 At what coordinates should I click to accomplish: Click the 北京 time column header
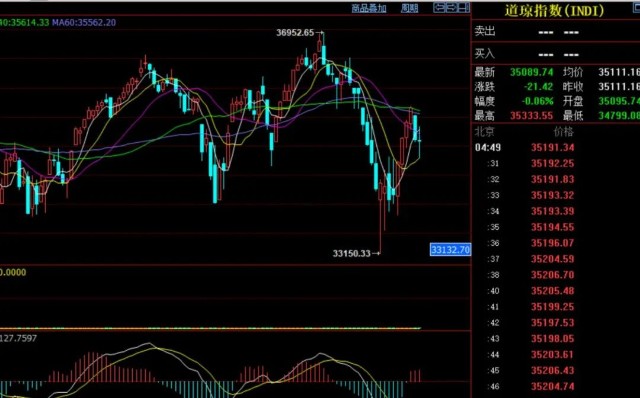pos(484,131)
